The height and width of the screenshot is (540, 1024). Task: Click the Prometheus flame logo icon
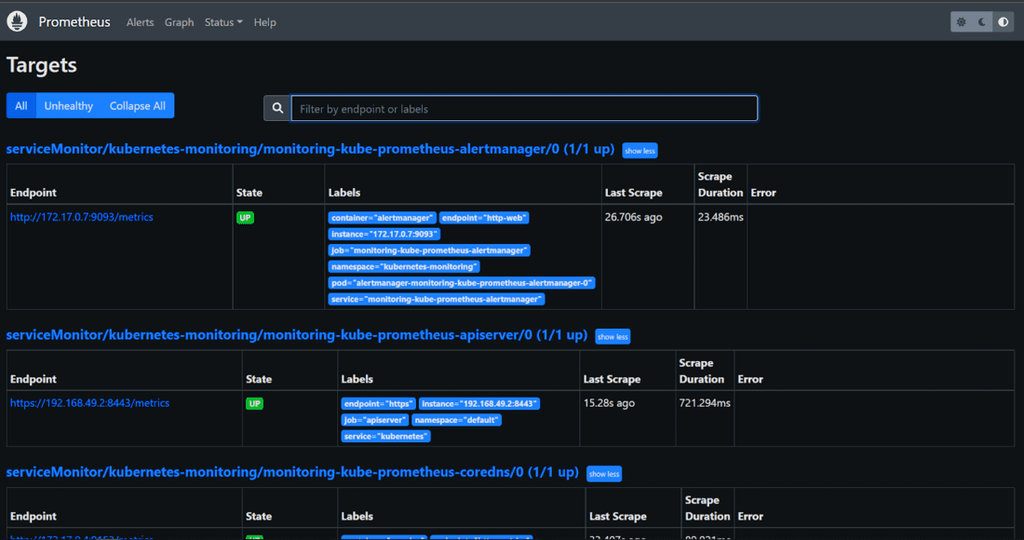point(17,22)
